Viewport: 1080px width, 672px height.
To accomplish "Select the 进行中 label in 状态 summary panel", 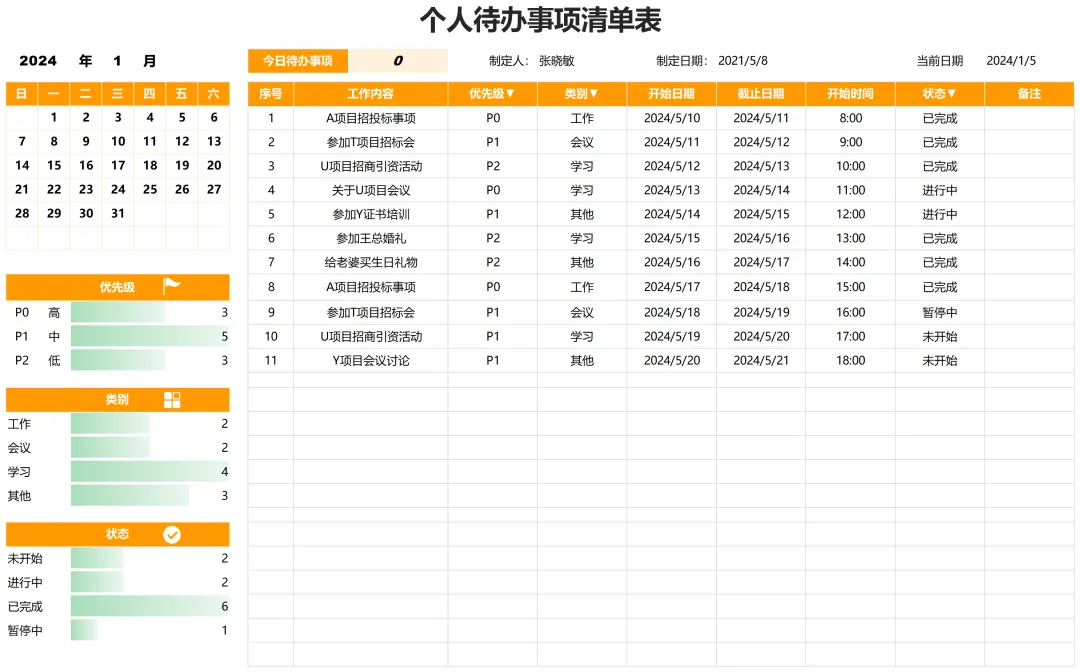I will 25,582.
